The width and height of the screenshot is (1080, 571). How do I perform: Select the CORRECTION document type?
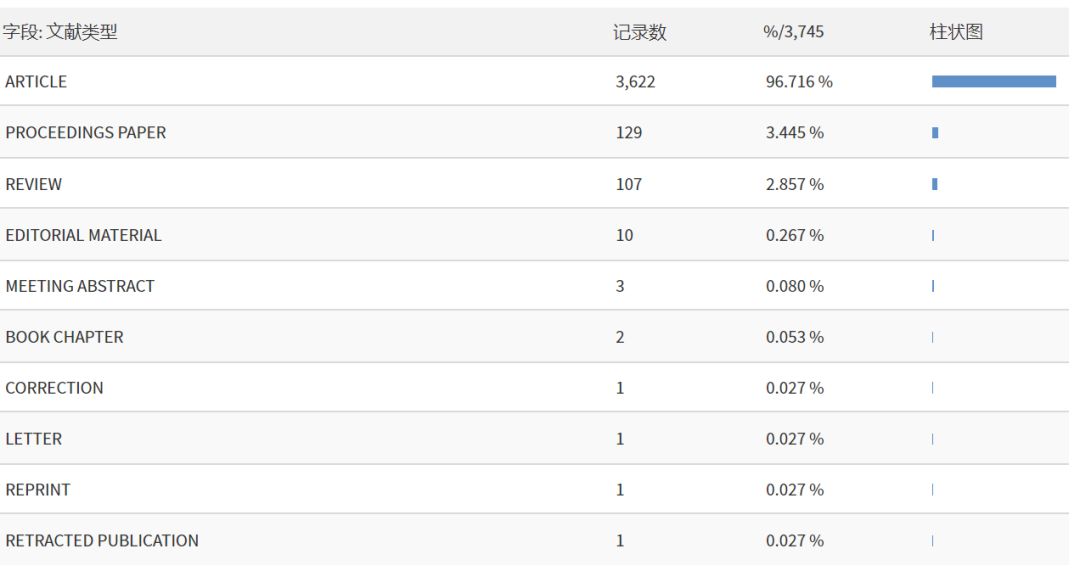55,389
